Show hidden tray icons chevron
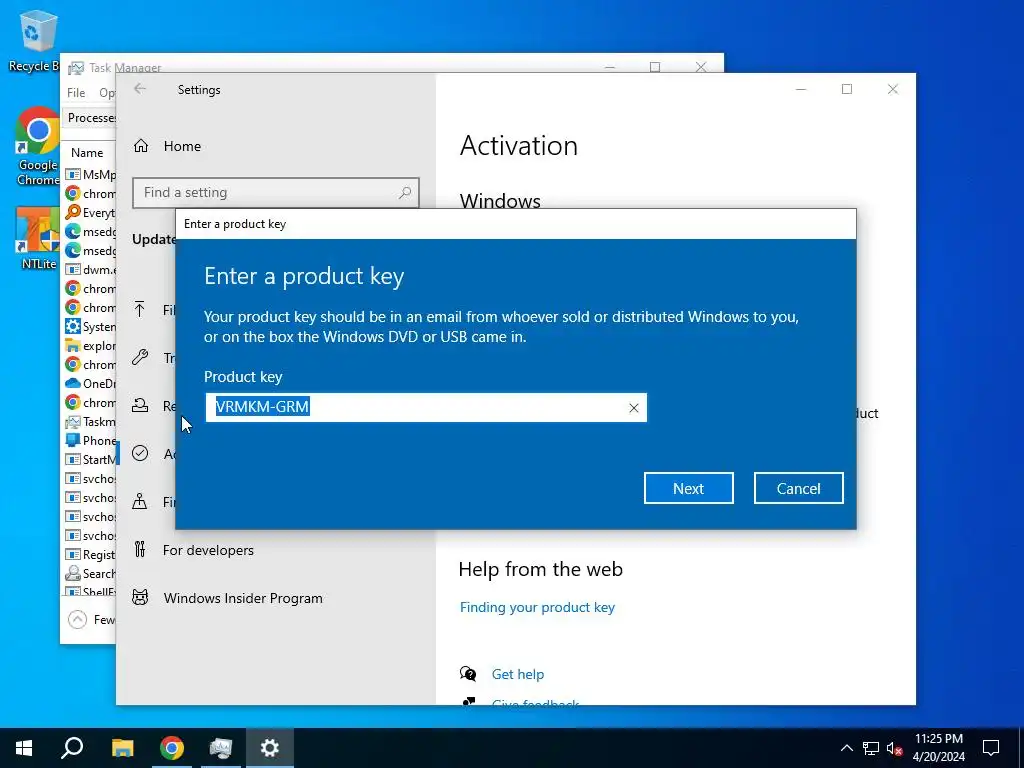Screen dimensions: 1024x768 846,748
